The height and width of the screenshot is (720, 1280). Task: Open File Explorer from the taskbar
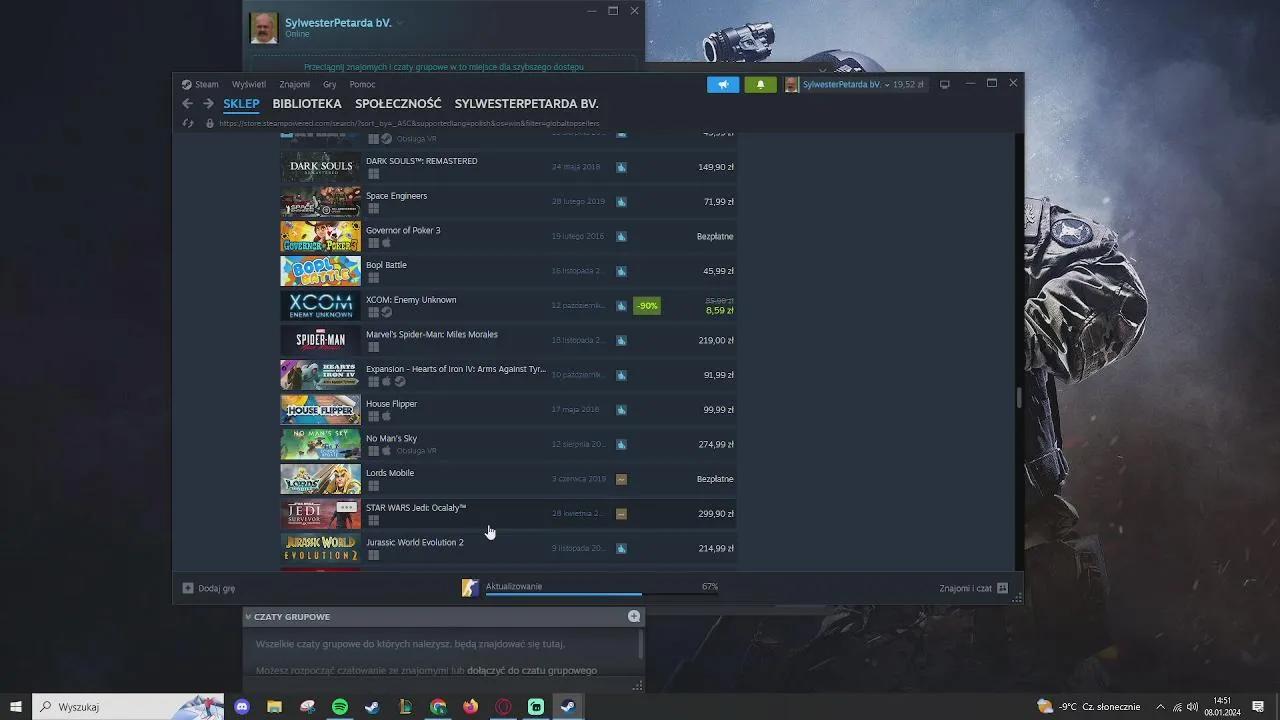(x=274, y=707)
